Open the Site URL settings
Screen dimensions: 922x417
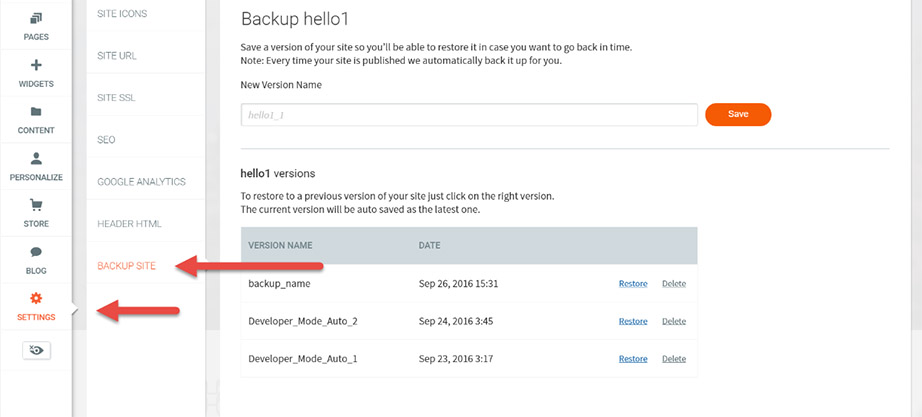pos(117,55)
